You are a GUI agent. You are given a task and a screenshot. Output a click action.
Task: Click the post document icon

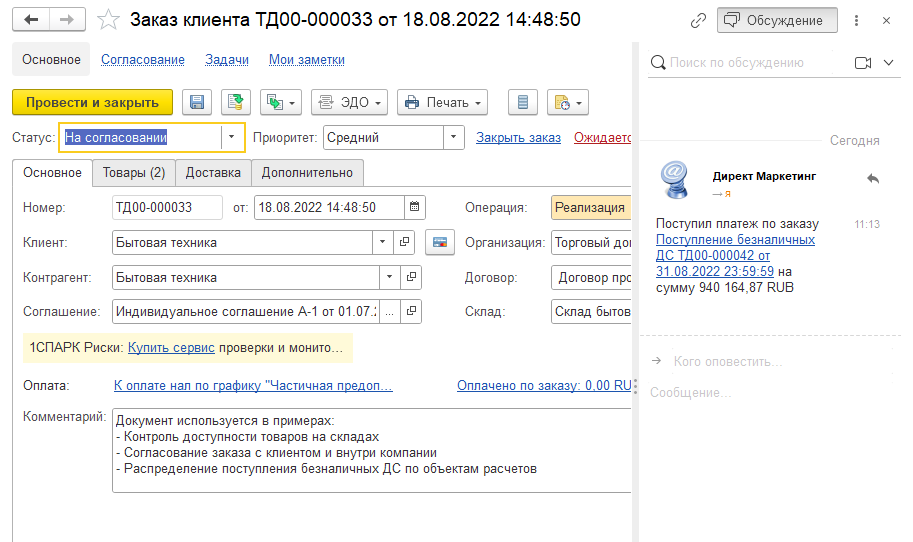tap(235, 102)
